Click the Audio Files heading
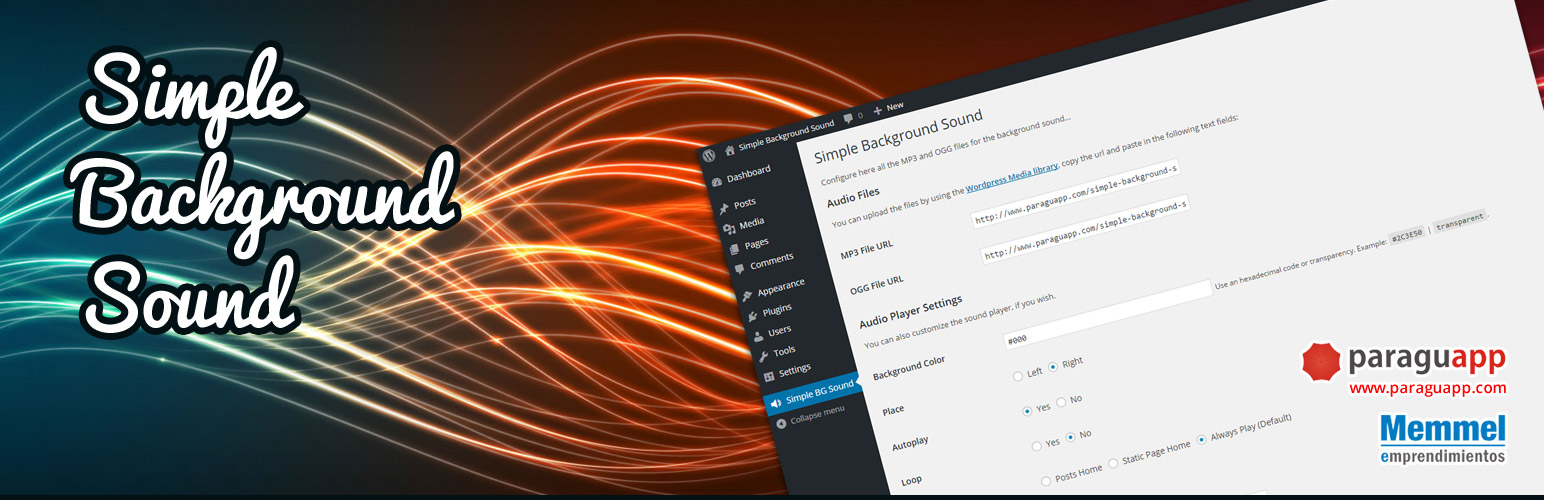 point(853,196)
